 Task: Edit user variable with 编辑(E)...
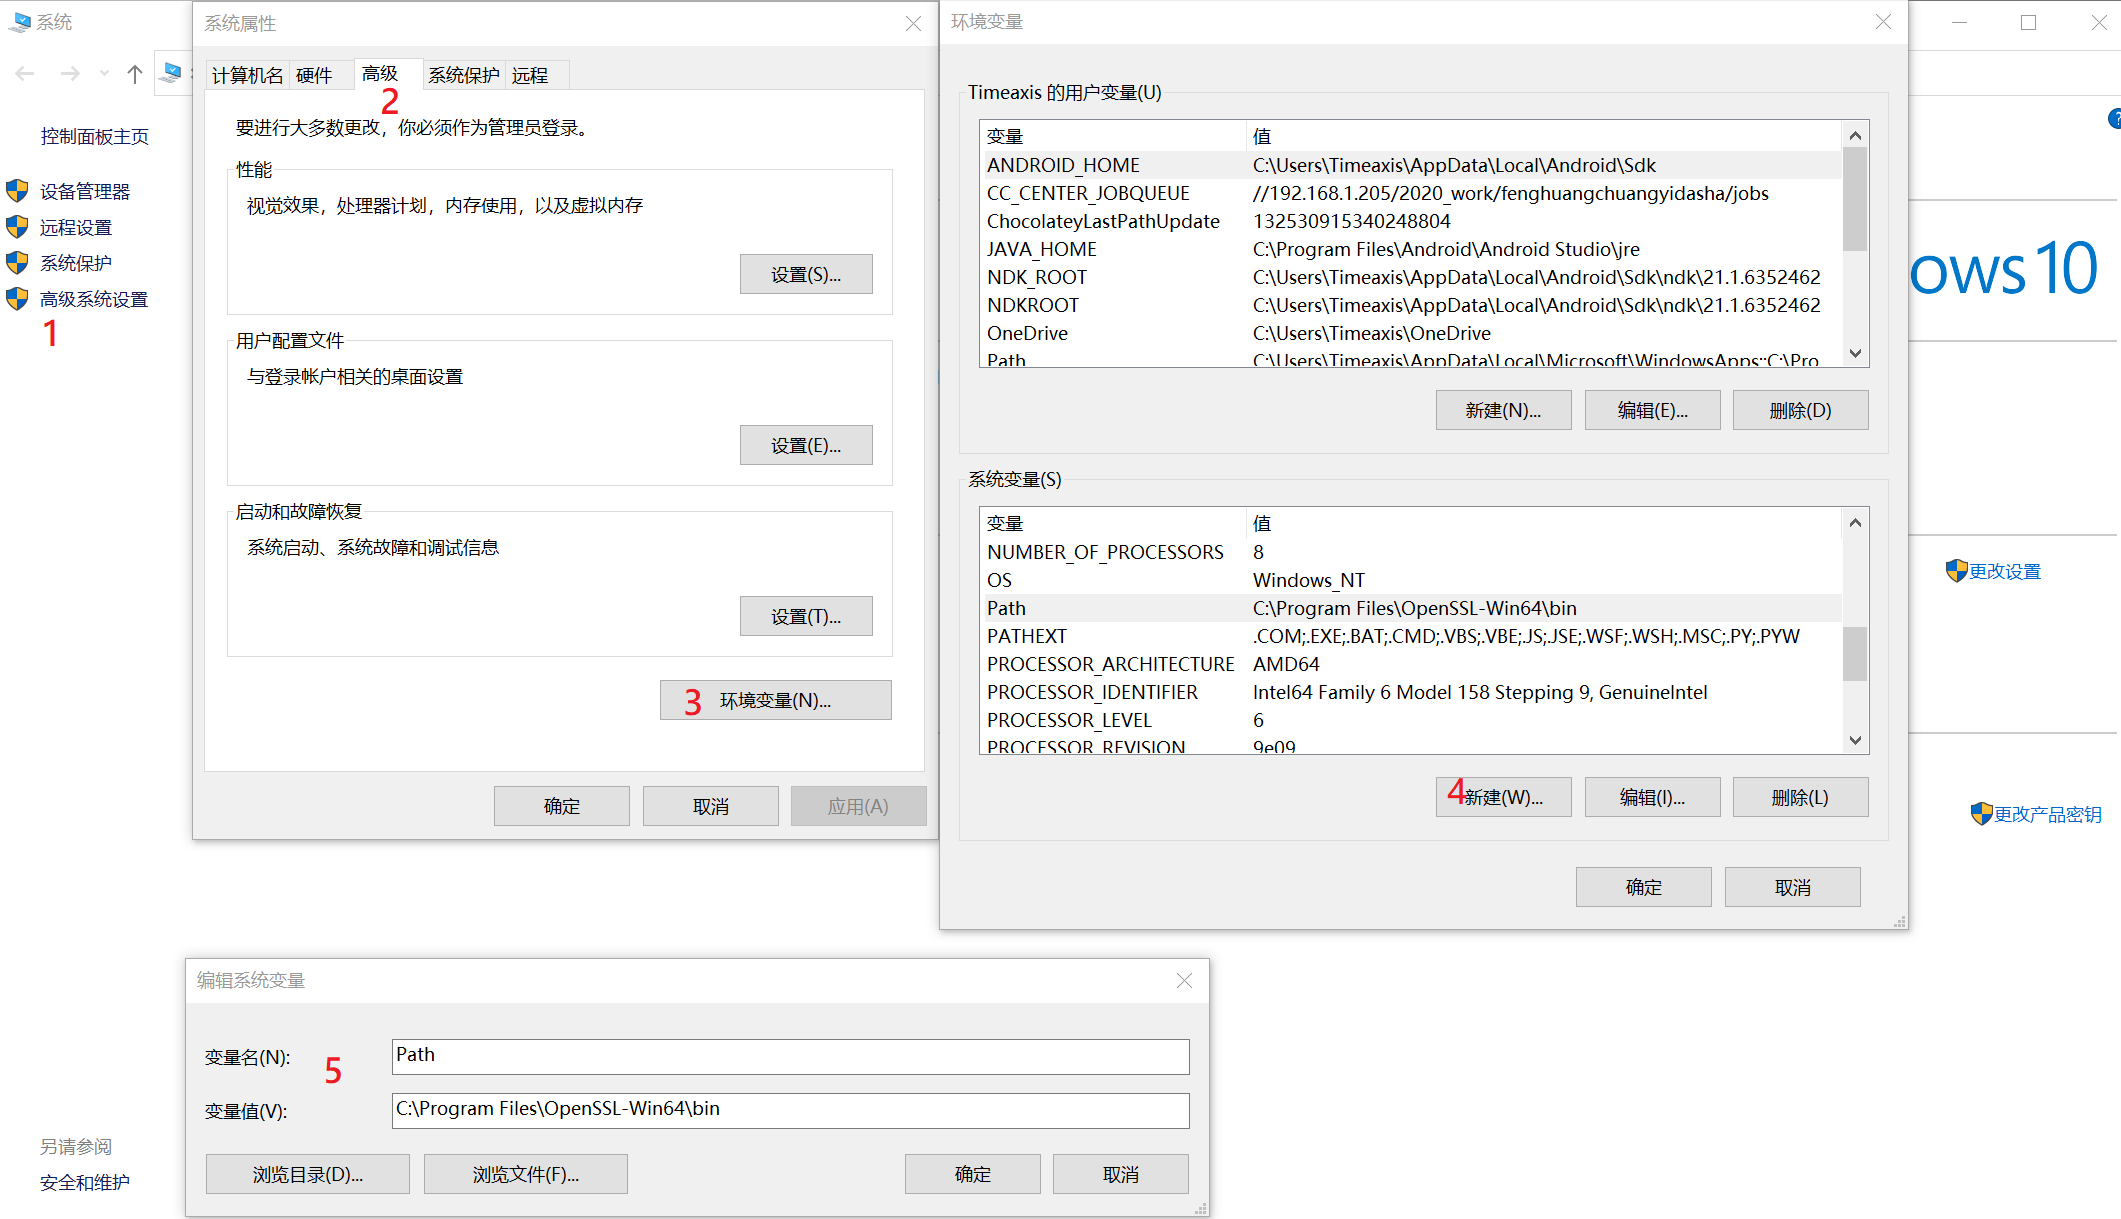pos(1653,410)
